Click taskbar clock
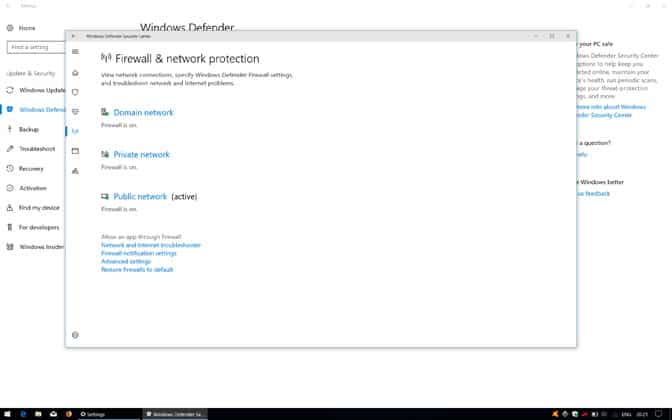 pos(642,414)
